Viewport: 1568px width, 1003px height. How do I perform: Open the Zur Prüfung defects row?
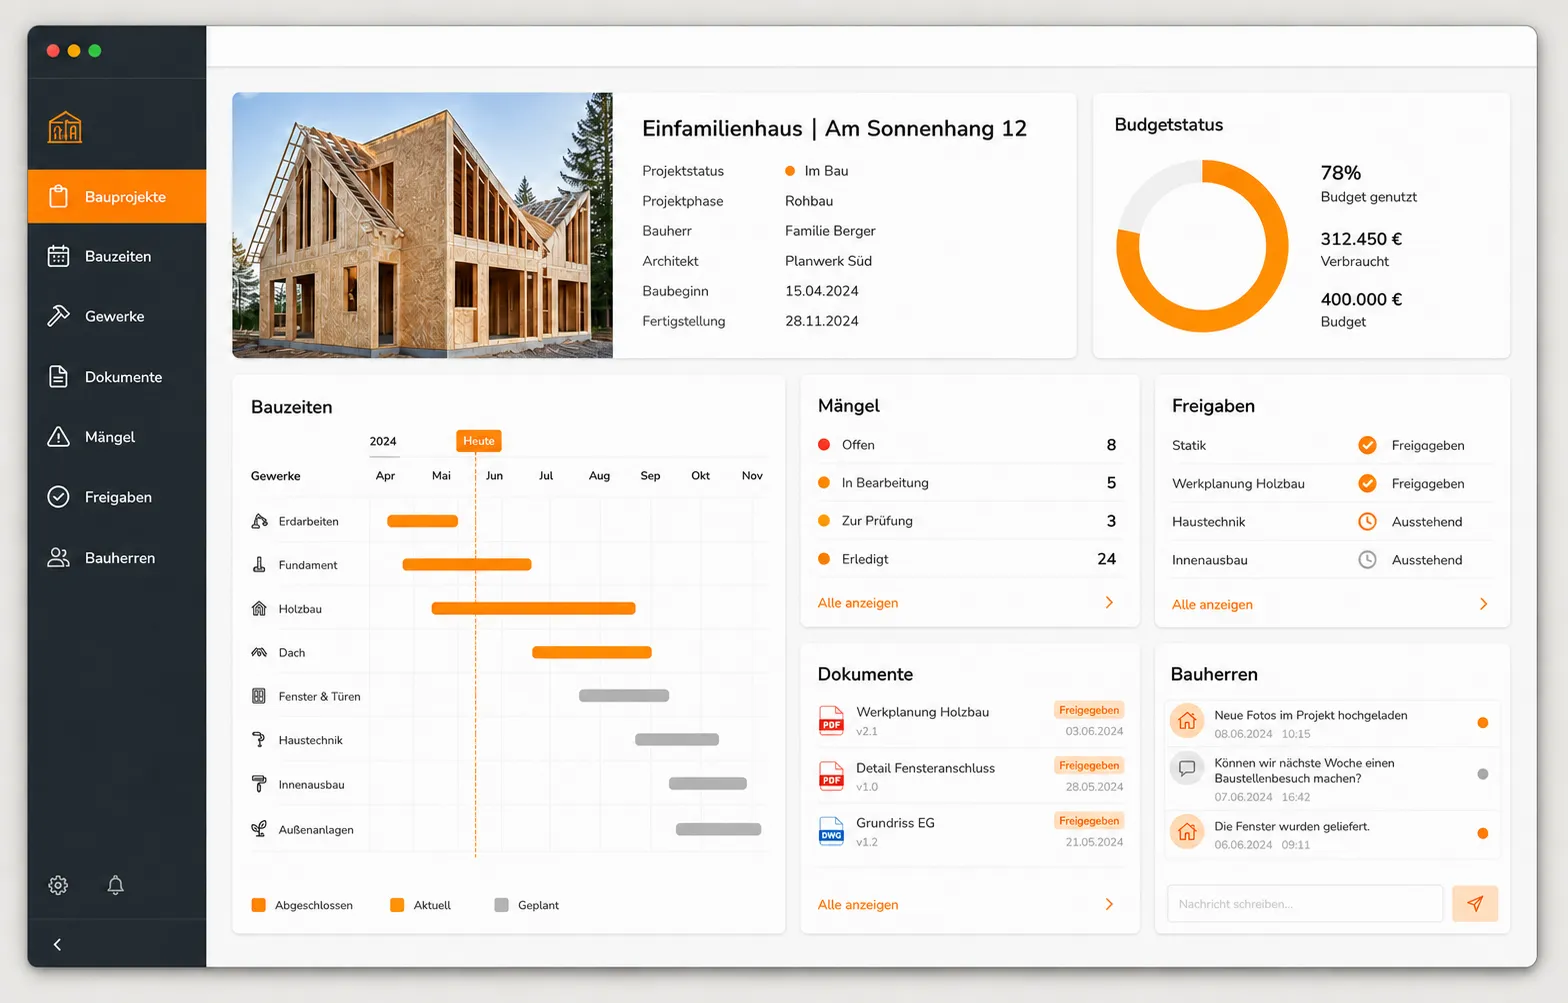click(969, 521)
